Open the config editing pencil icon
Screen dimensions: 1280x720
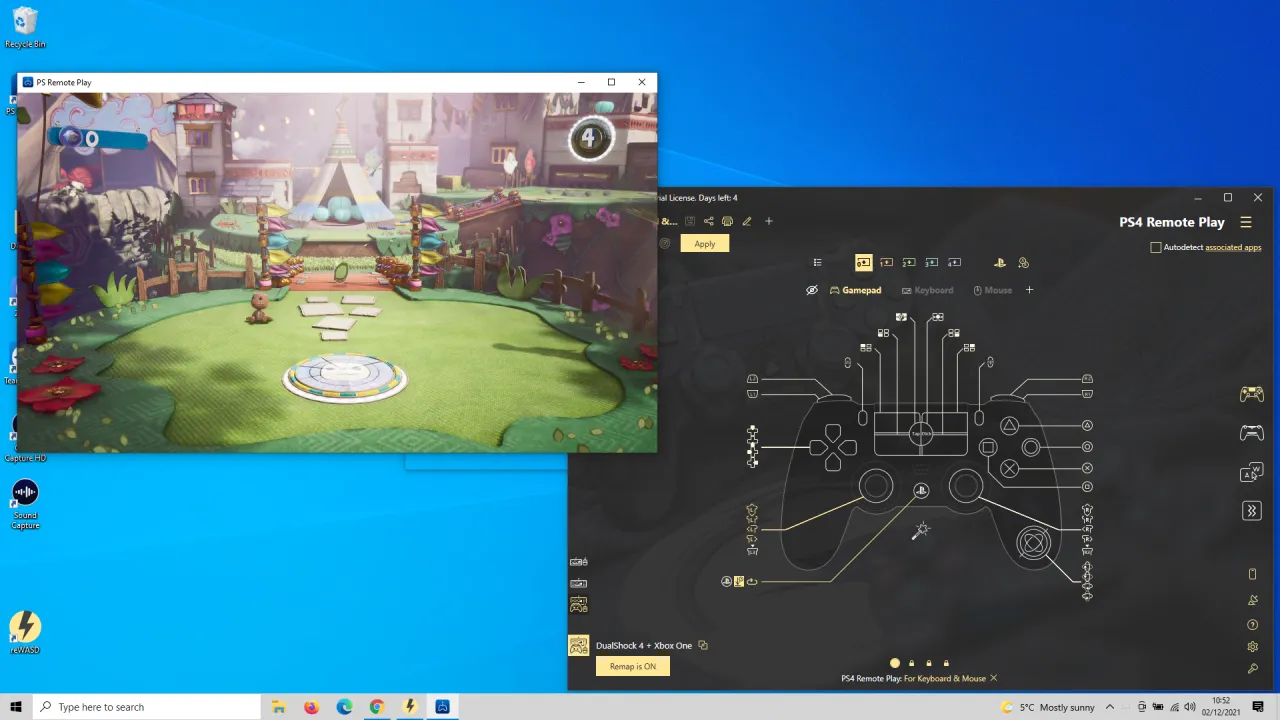point(746,221)
